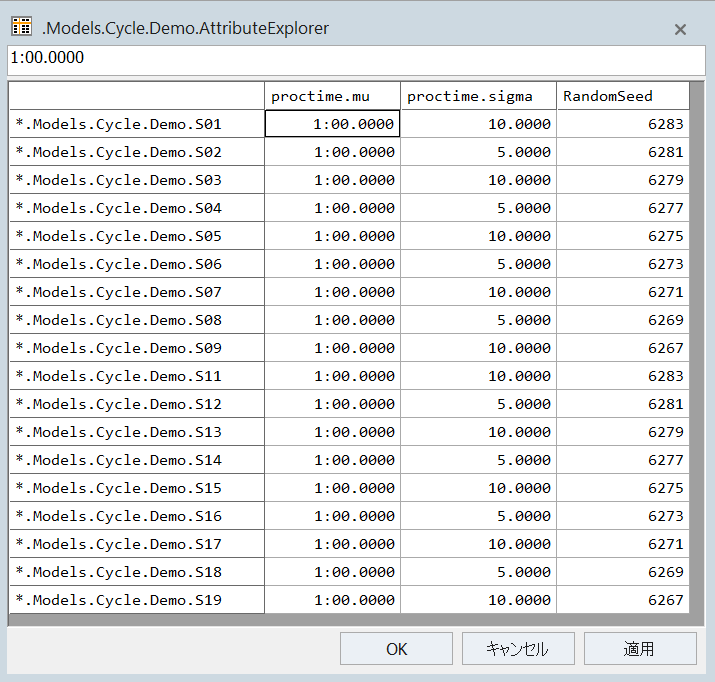Click proctime.sigma cell 10.0000 in S07 row

(478, 292)
